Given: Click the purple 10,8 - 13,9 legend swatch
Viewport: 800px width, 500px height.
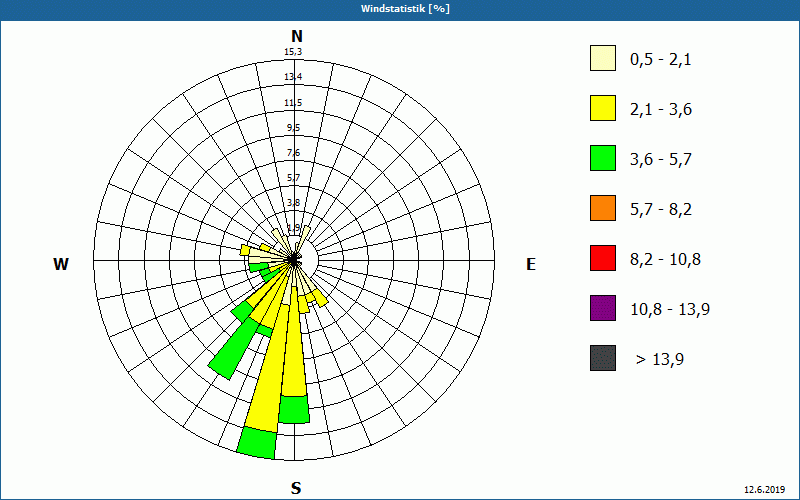Looking at the screenshot, I should pyautogui.click(x=603, y=308).
